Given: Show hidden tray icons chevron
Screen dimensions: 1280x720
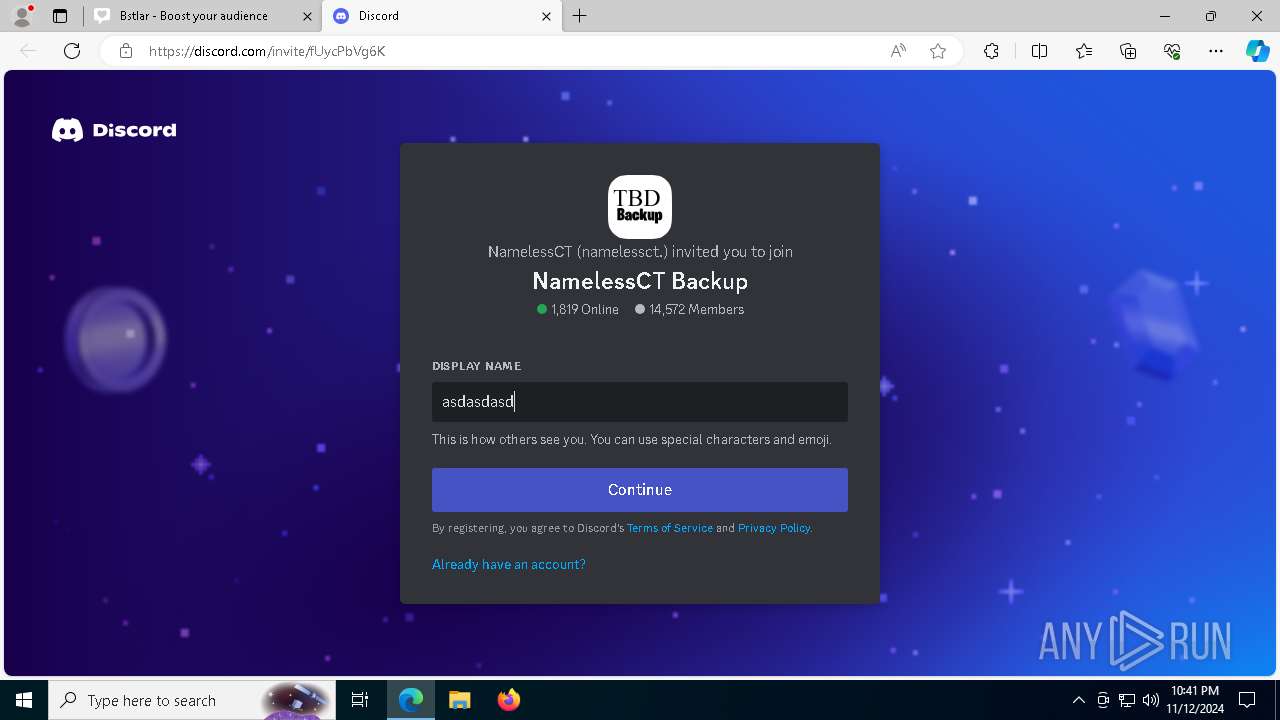Looking at the screenshot, I should (1078, 700).
